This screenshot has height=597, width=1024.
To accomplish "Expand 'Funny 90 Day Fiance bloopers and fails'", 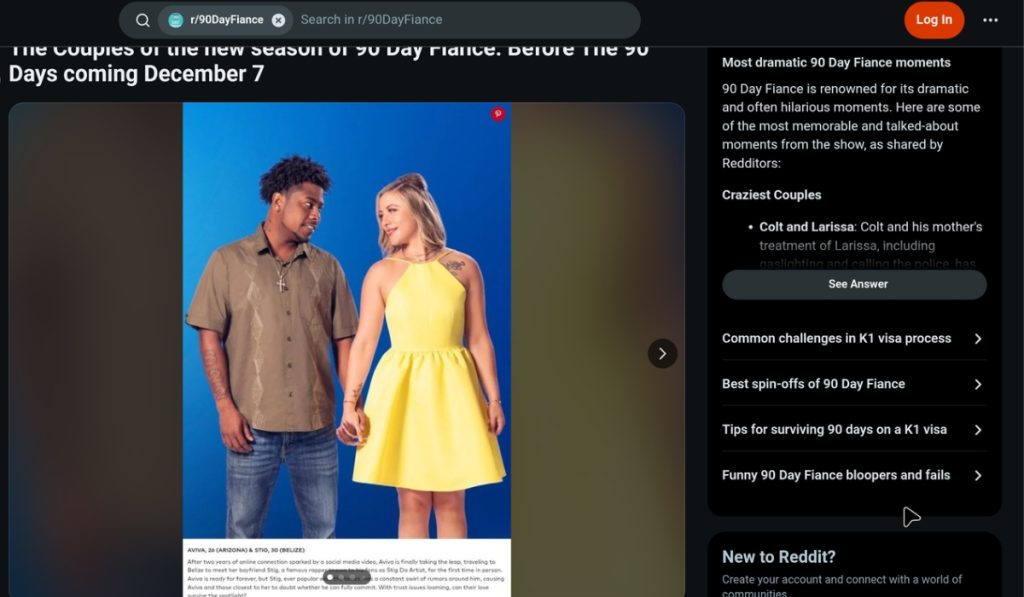I will pyautogui.click(x=851, y=475).
